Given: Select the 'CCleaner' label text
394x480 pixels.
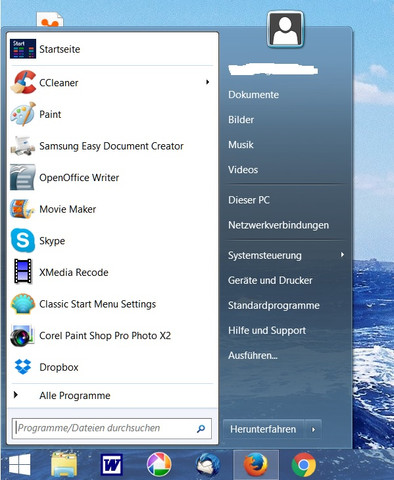Looking at the screenshot, I should tap(59, 82).
